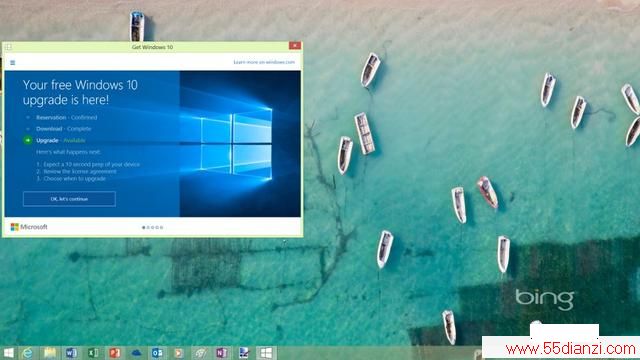640x360 pixels.
Task: Click the window icon in the Get Windows 10 title bar
Action: [x=8, y=47]
